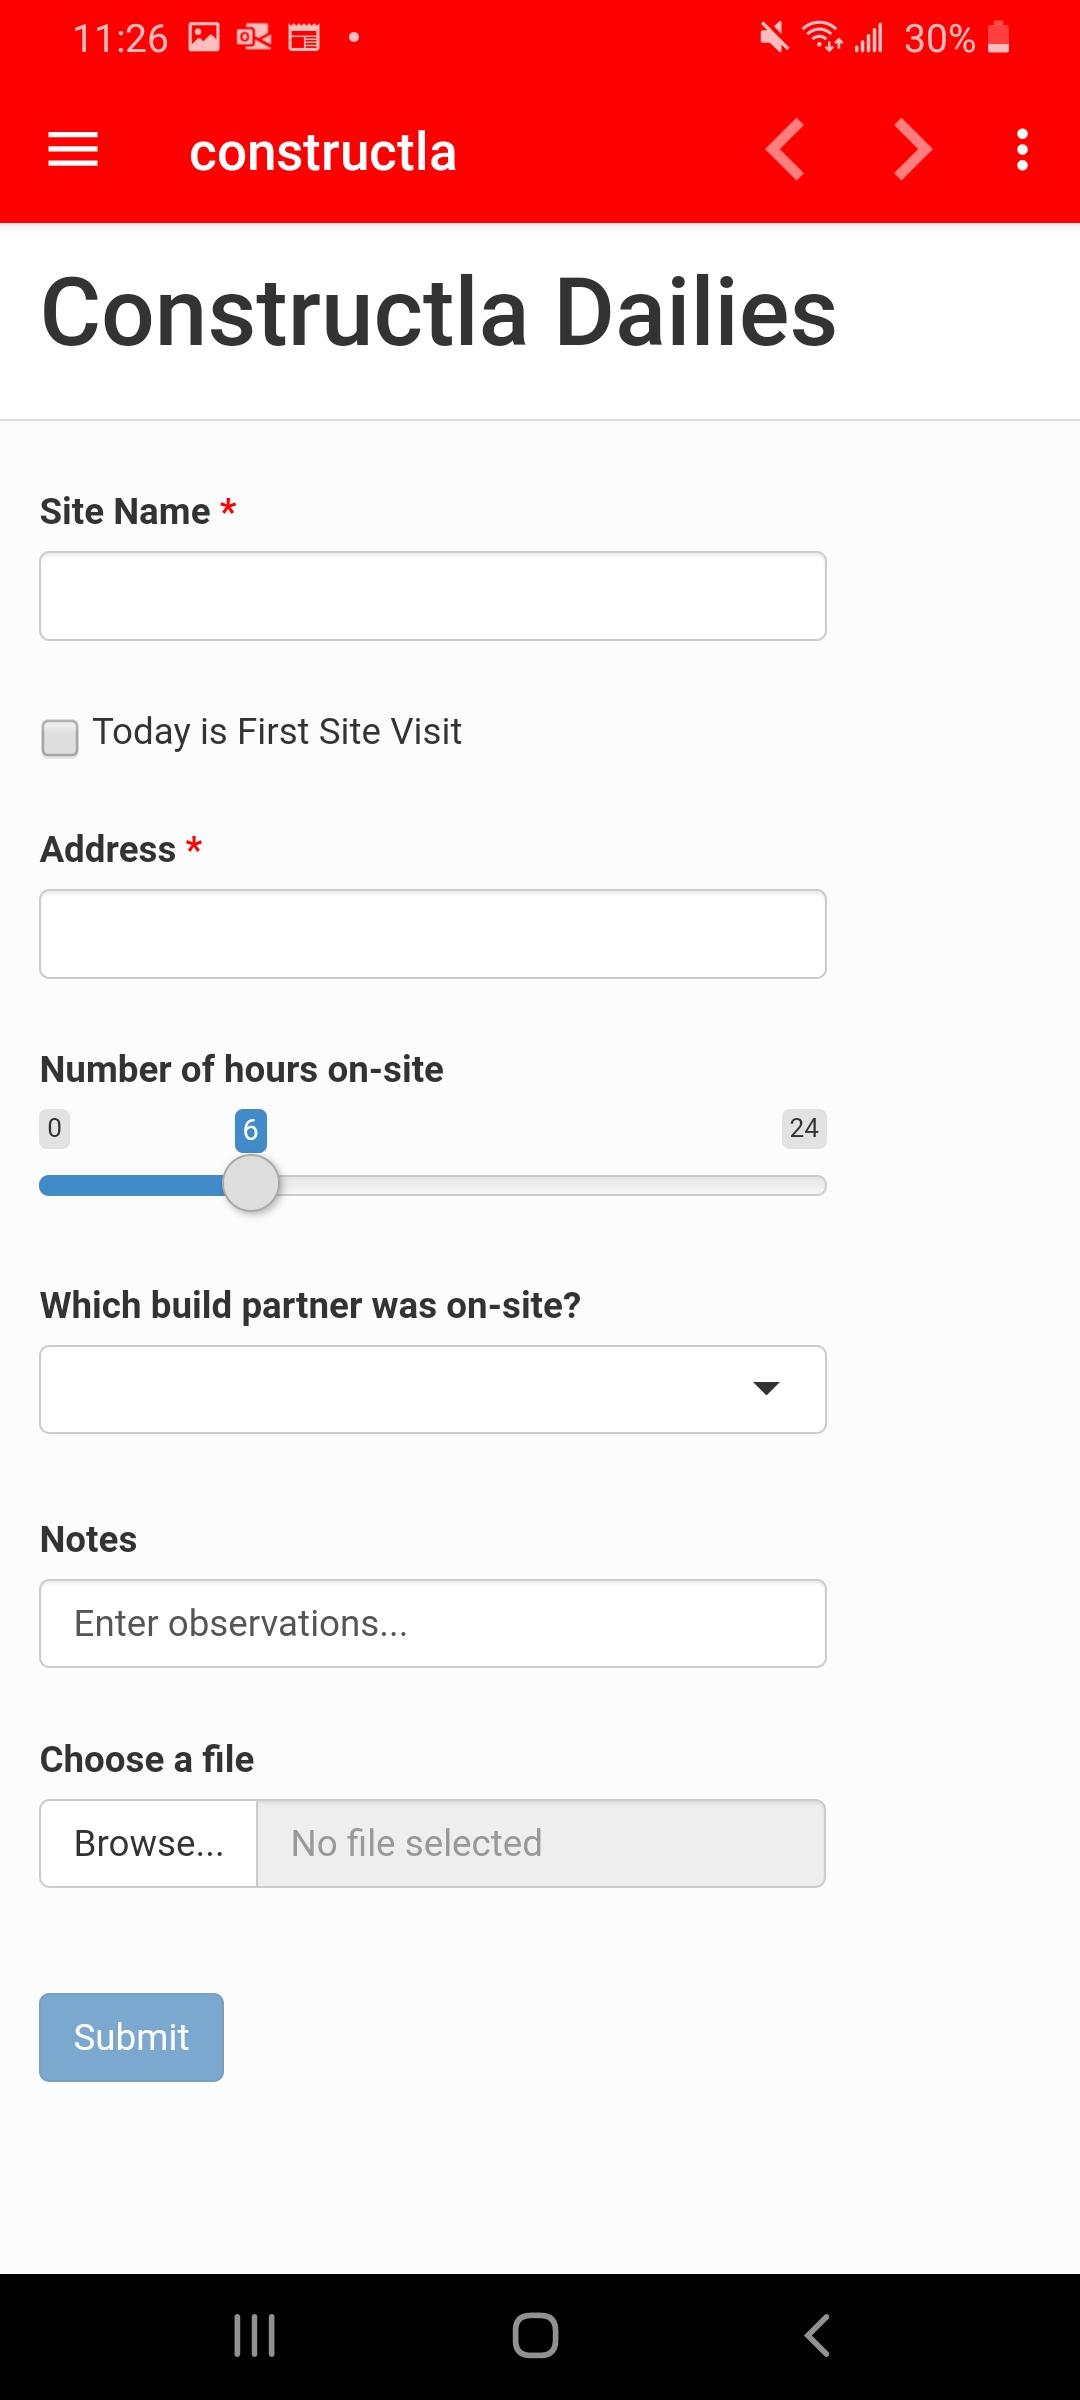Tap the Android home button
Viewport: 1080px width, 2400px height.
tap(535, 2336)
